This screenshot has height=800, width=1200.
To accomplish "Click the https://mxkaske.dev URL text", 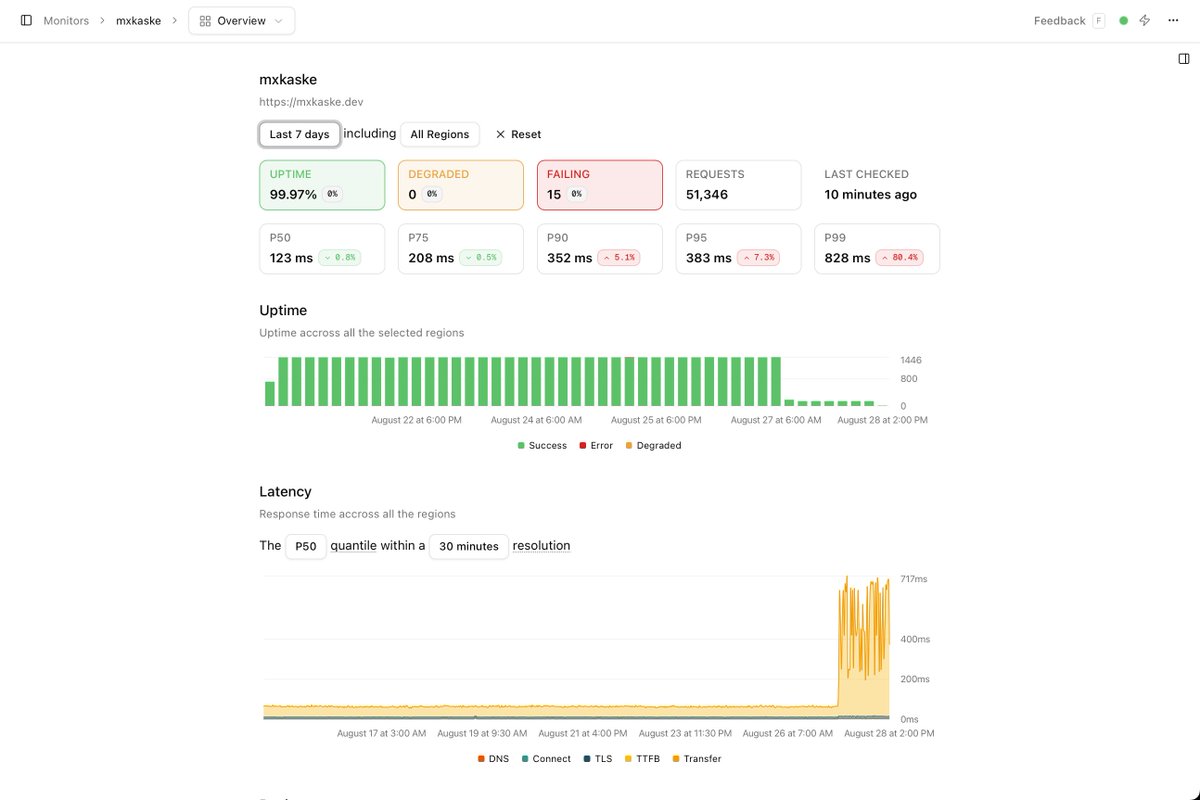I will 311,102.
